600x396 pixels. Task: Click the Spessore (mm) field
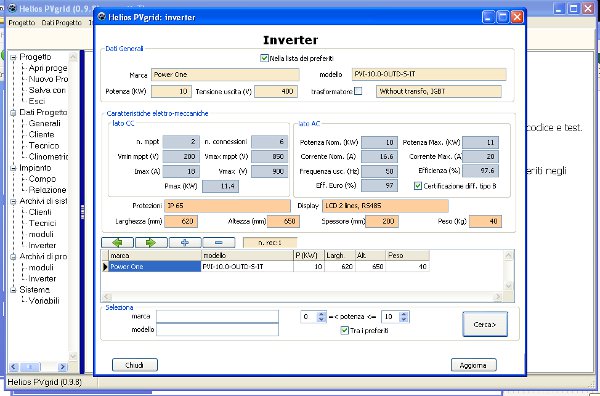pyautogui.click(x=382, y=221)
